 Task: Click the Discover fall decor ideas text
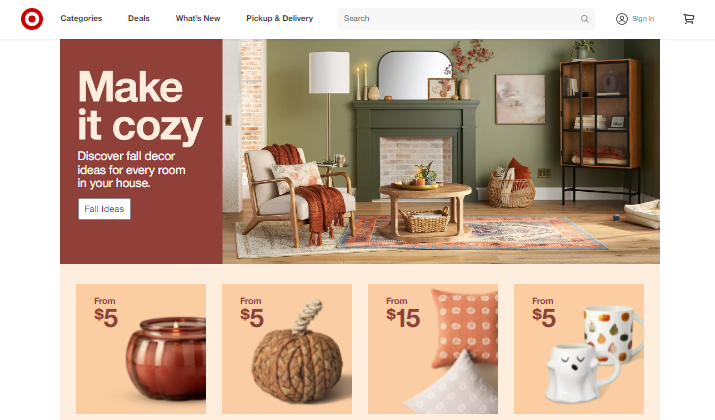[131, 170]
